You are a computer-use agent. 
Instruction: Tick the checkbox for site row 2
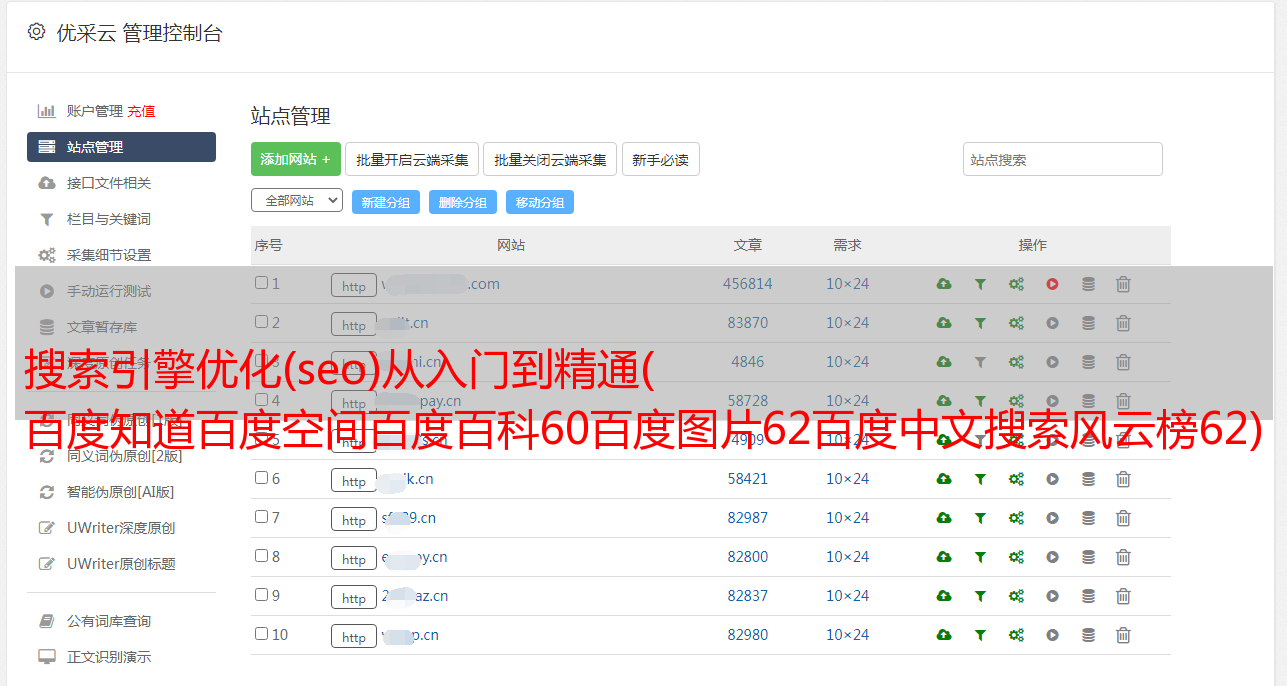261,322
